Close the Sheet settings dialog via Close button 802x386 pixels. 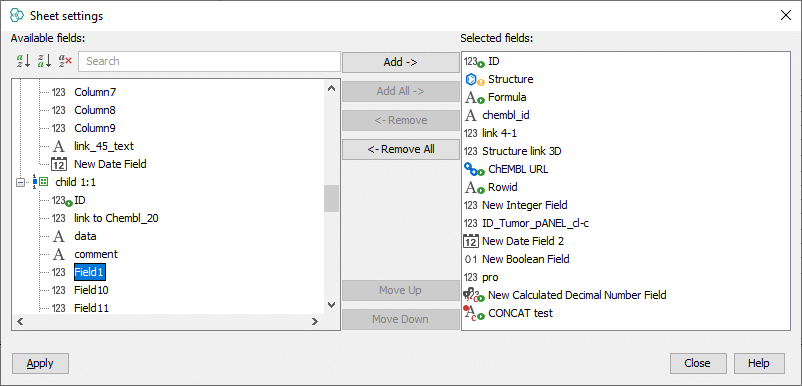pyautogui.click(x=698, y=364)
